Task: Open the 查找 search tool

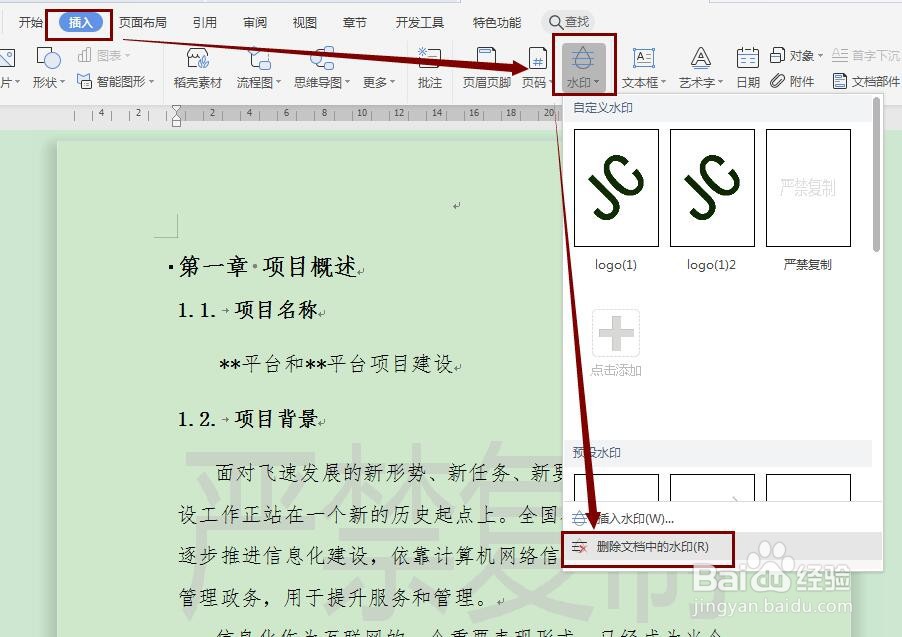Action: coord(569,20)
